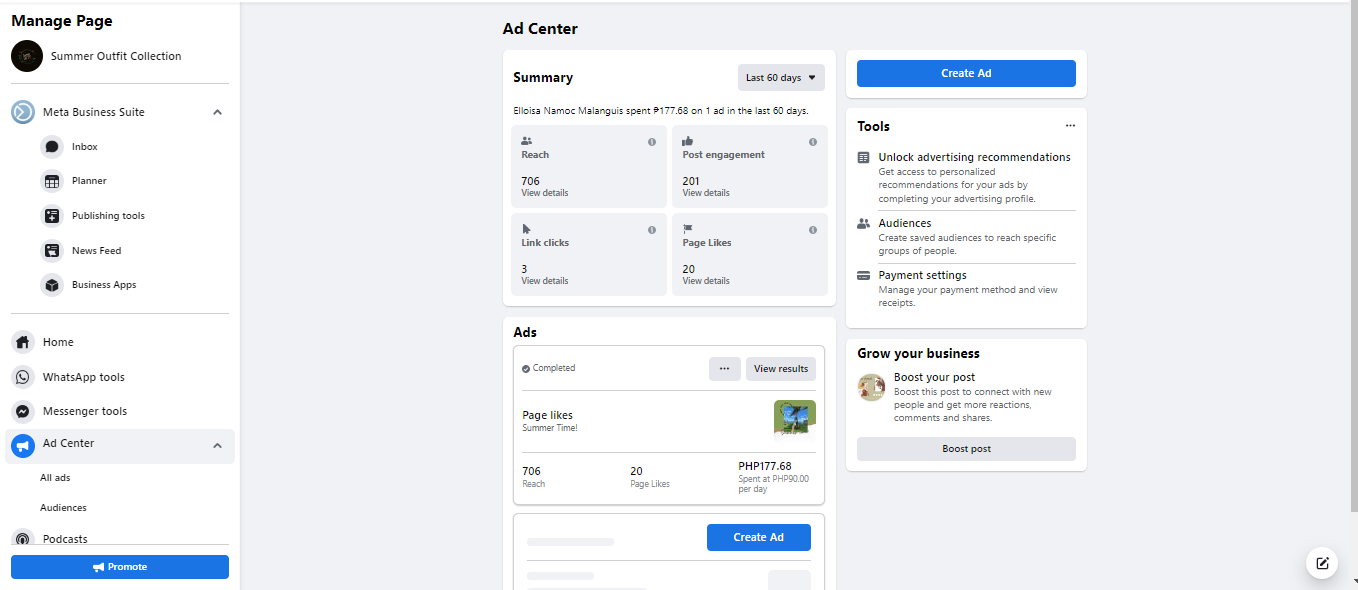Open the Inbox icon in sidebar

pyautogui.click(x=52, y=147)
